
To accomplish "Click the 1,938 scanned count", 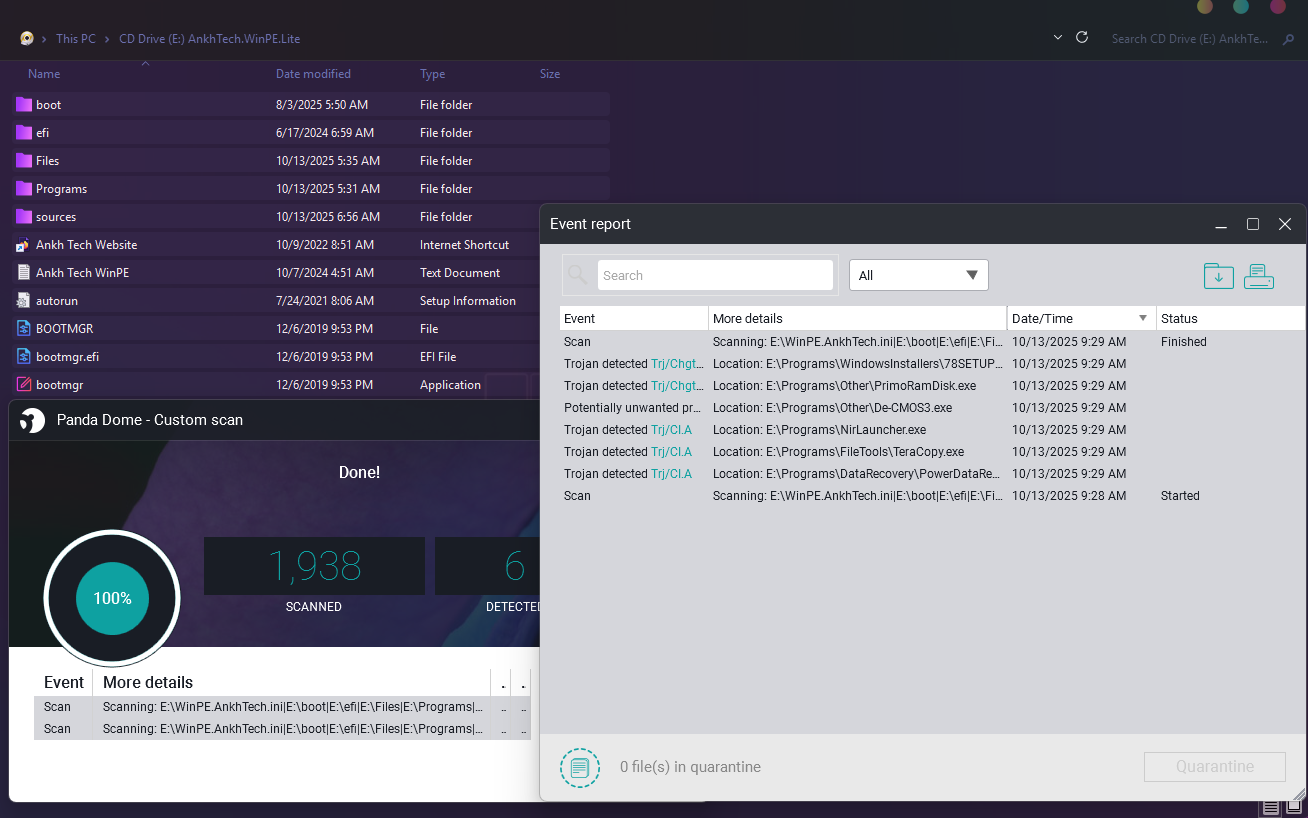I will [x=314, y=566].
